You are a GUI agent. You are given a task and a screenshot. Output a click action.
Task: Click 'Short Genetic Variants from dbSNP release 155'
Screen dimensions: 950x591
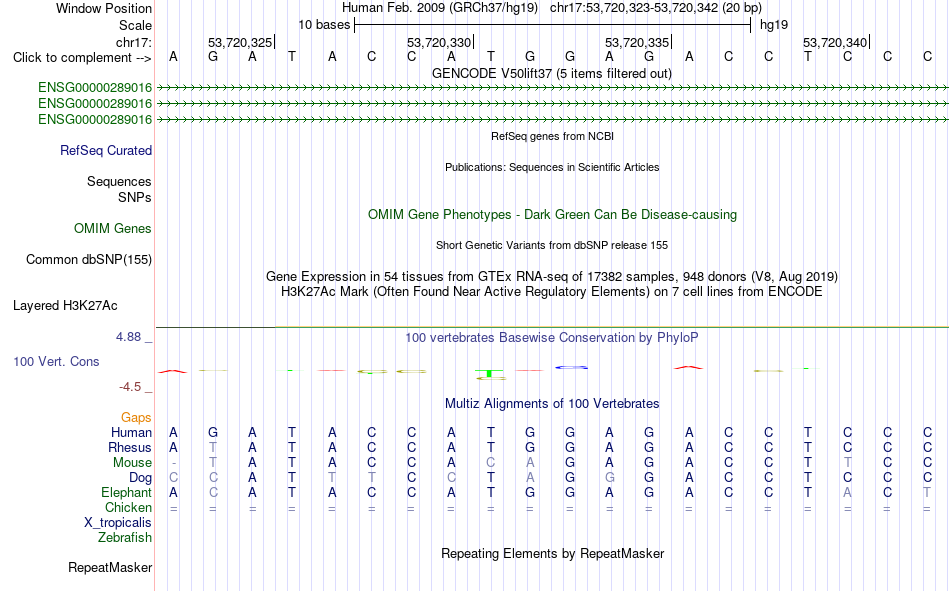(552, 245)
